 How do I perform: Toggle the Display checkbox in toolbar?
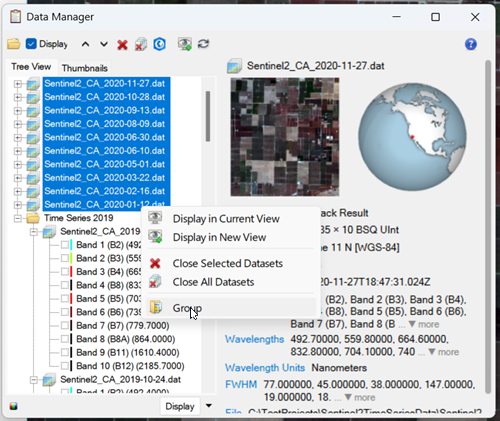pyautogui.click(x=31, y=44)
